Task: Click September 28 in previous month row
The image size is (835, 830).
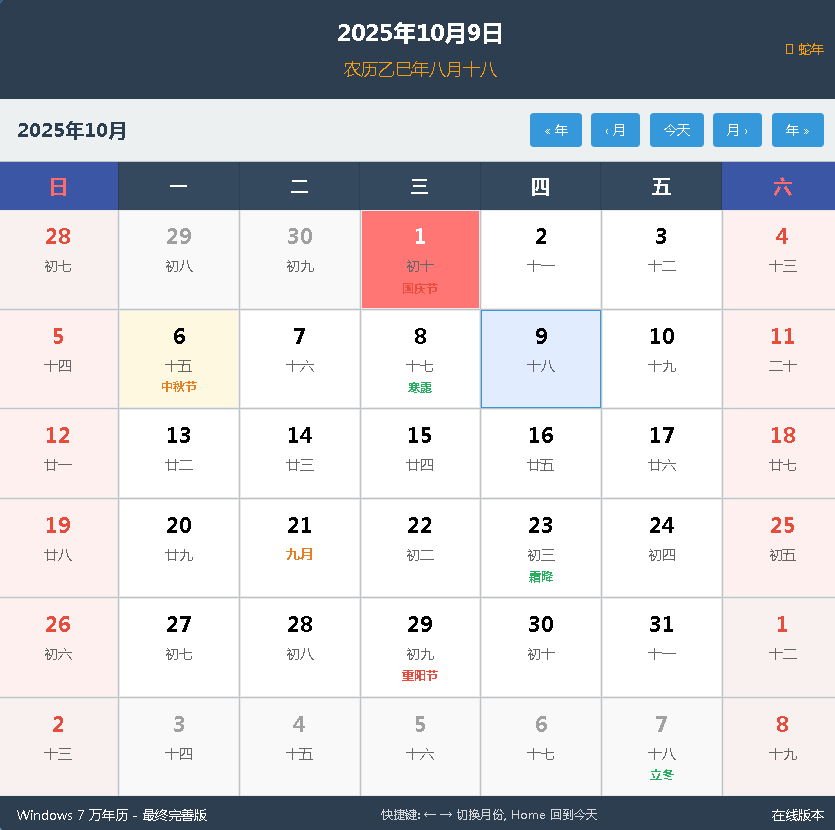Action: coord(58,260)
